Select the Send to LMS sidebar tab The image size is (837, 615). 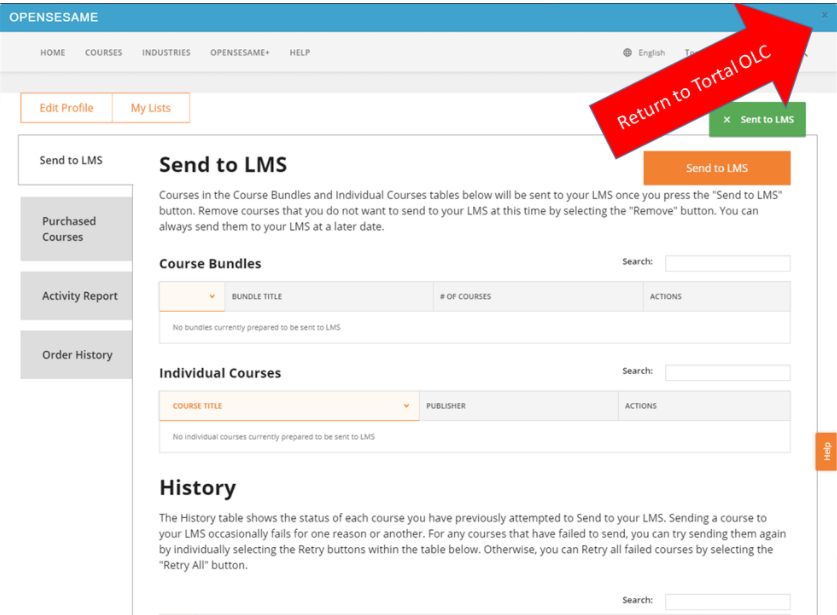(x=75, y=160)
